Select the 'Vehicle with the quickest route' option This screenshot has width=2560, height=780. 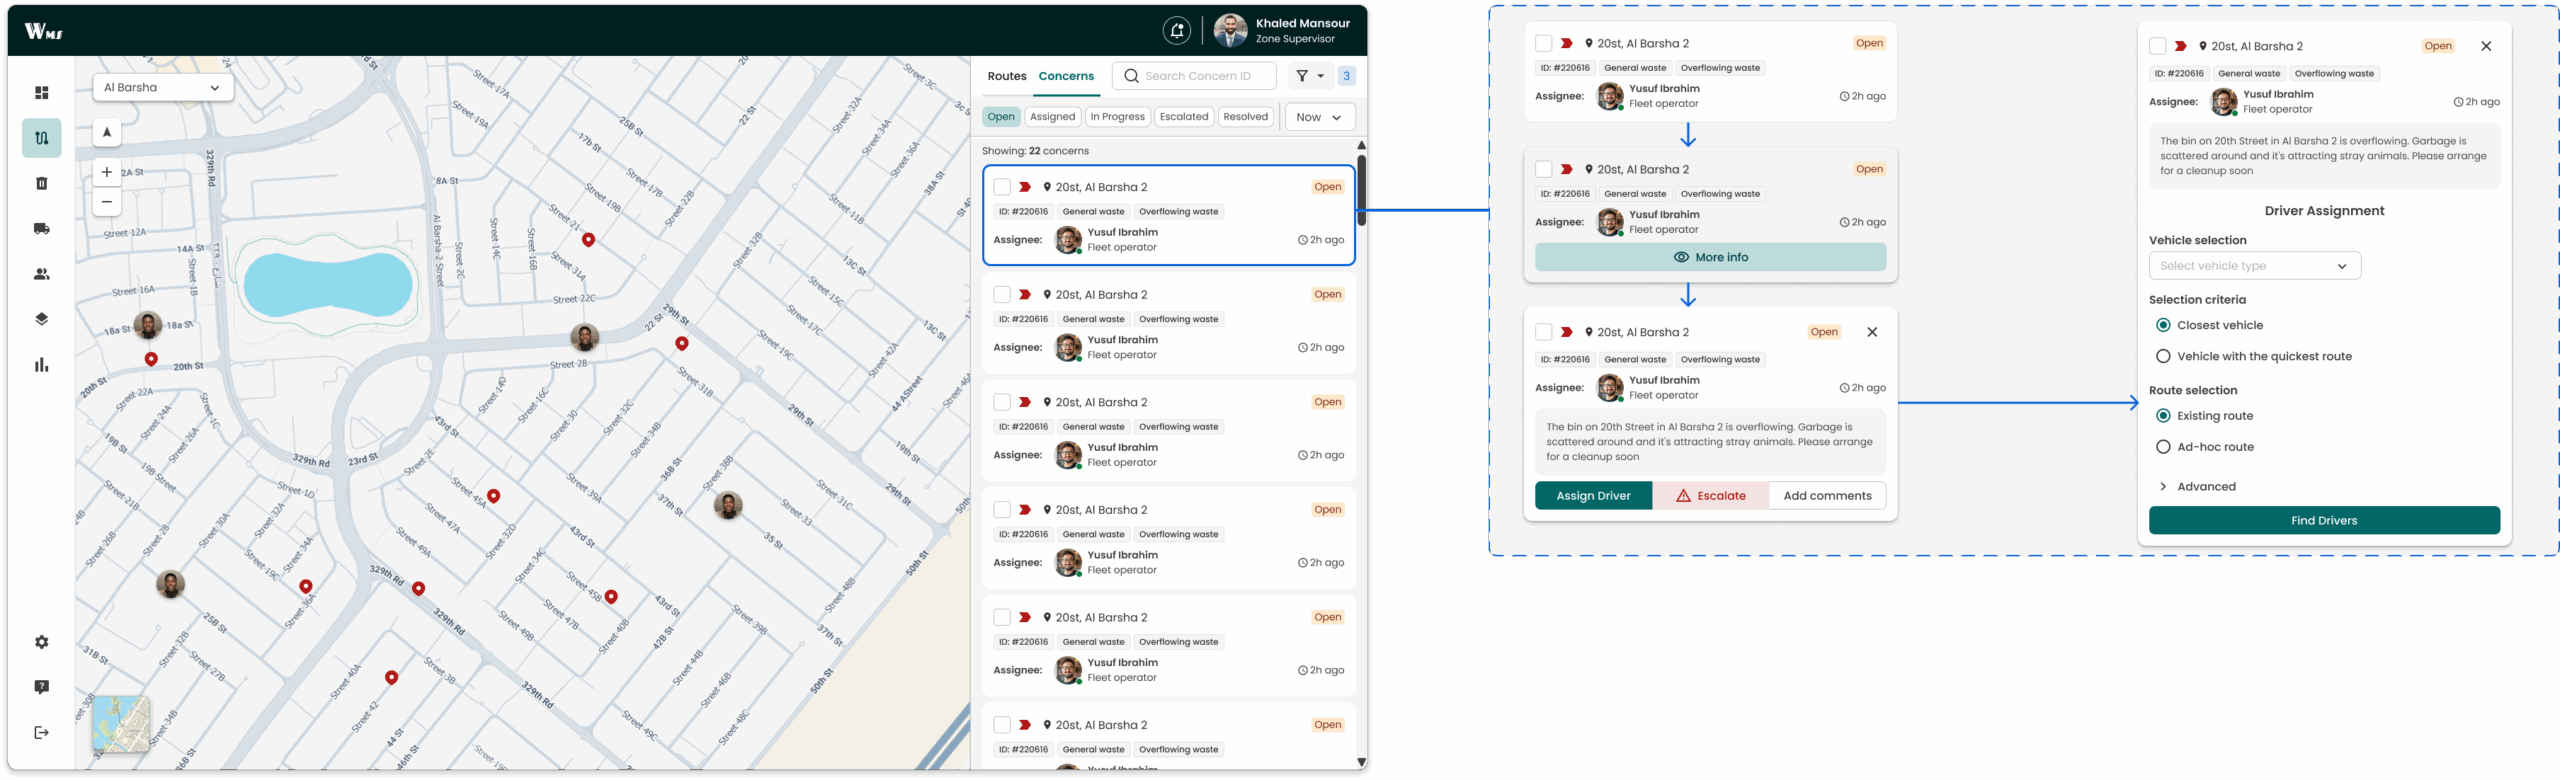coord(2164,357)
